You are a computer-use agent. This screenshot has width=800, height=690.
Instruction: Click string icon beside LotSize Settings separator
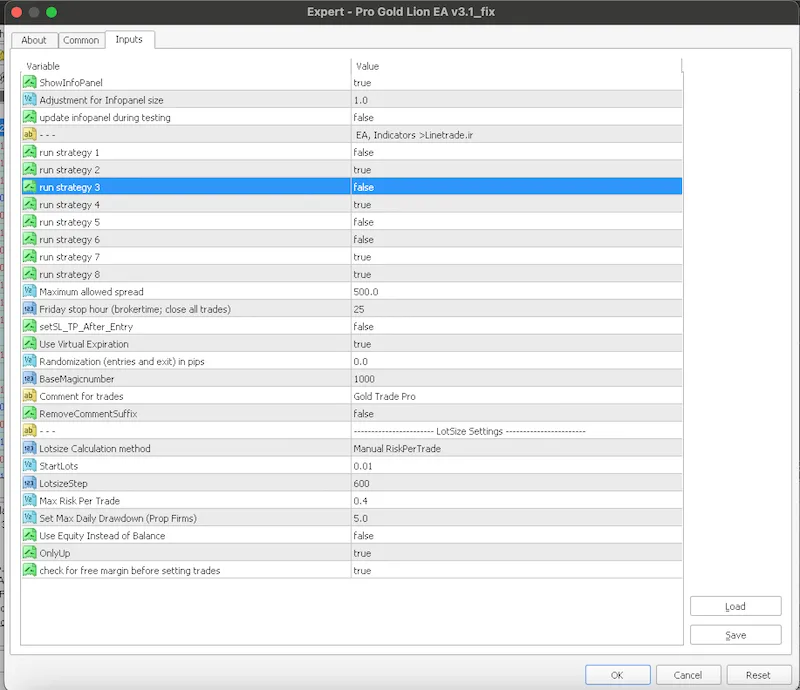pyautogui.click(x=30, y=431)
